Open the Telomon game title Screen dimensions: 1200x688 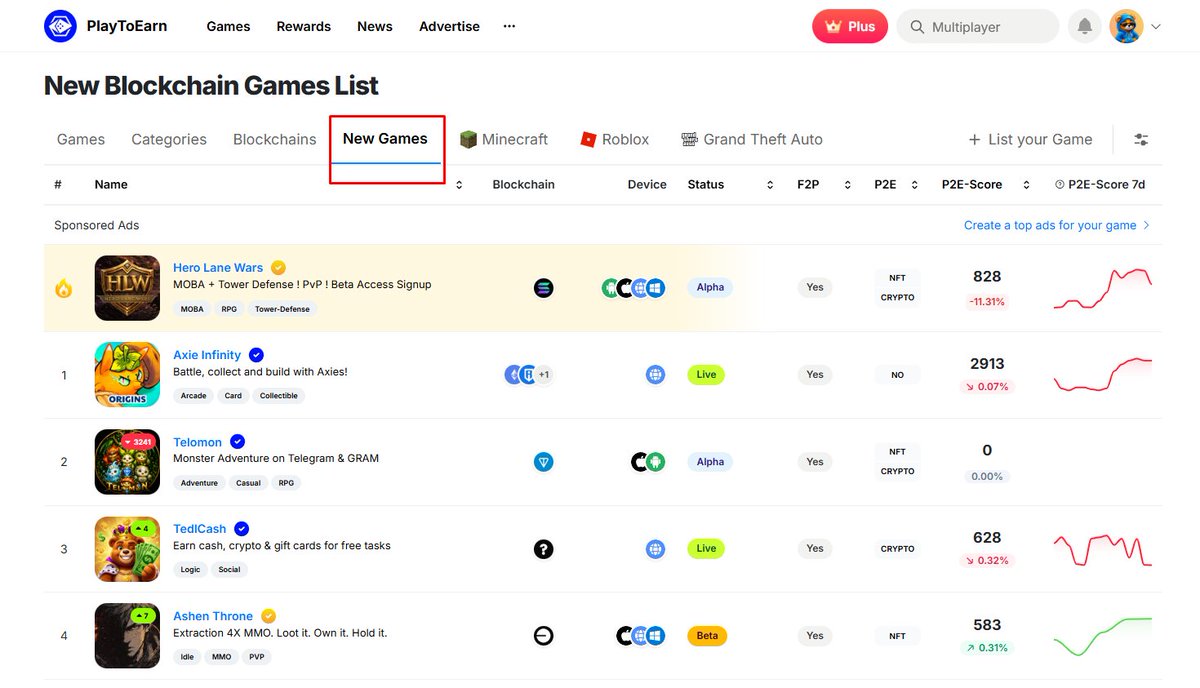(198, 442)
